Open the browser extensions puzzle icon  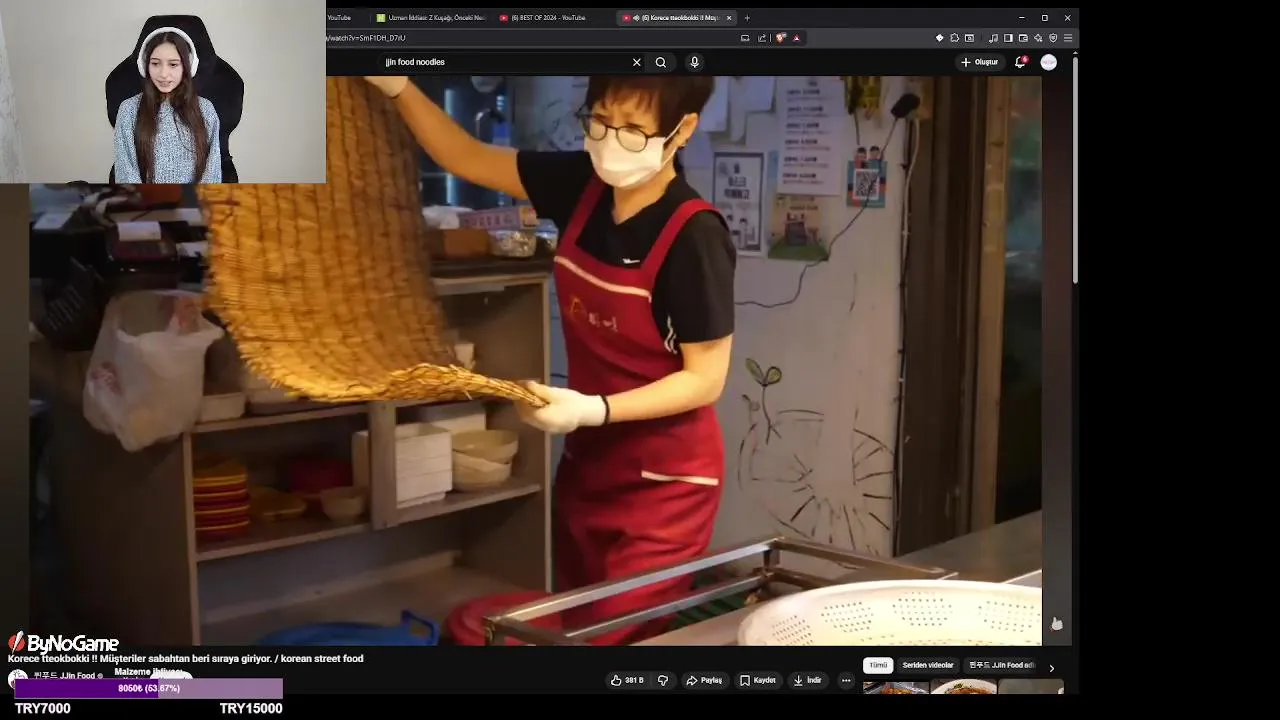(x=954, y=38)
